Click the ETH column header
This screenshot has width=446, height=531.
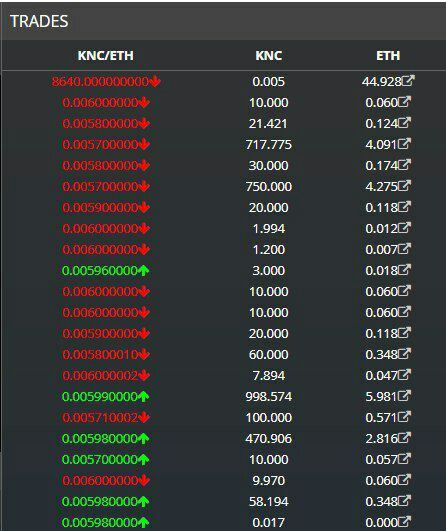pyautogui.click(x=388, y=56)
